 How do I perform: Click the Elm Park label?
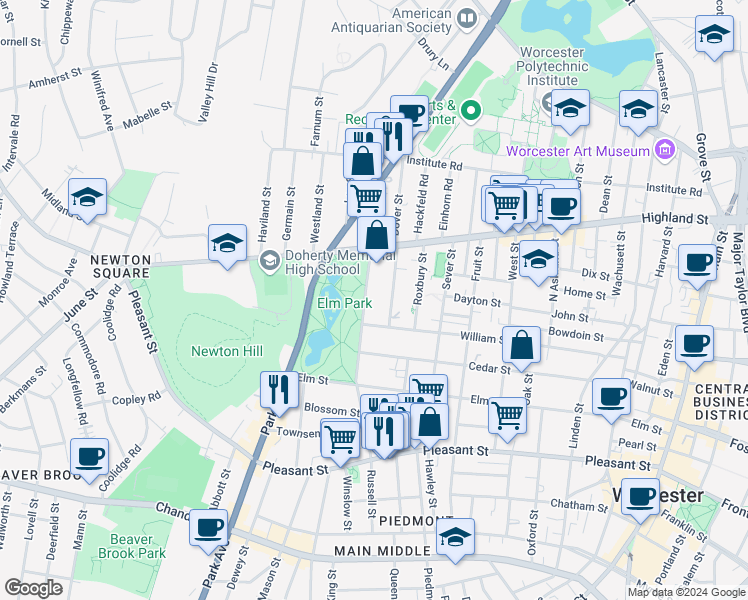344,303
